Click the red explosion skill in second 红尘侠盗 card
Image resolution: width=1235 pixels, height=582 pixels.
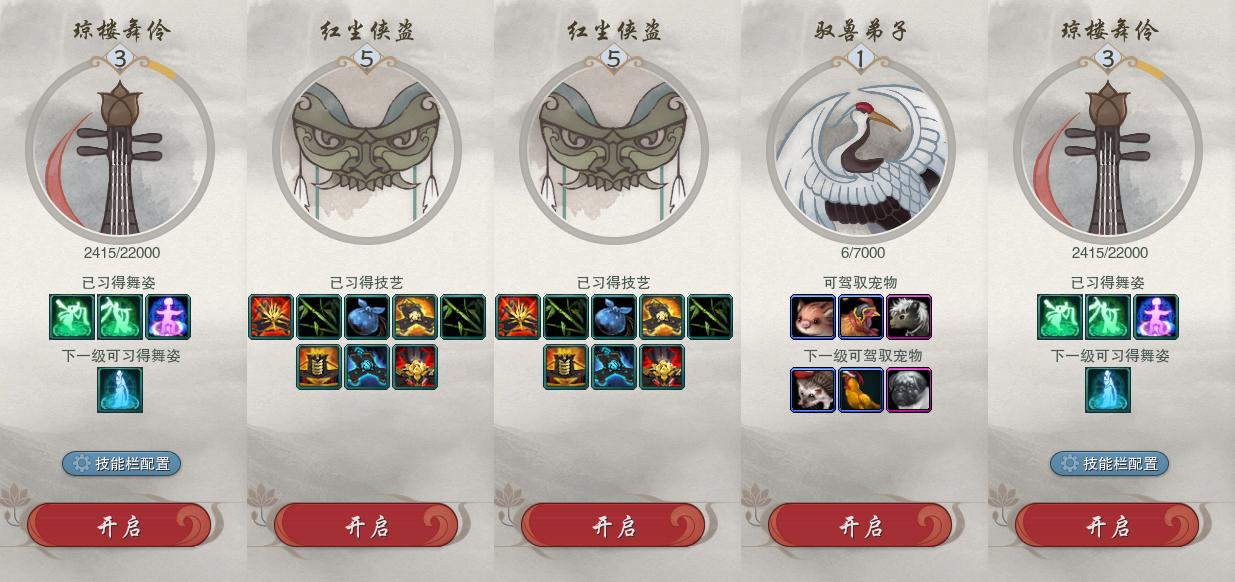pyautogui.click(x=518, y=317)
